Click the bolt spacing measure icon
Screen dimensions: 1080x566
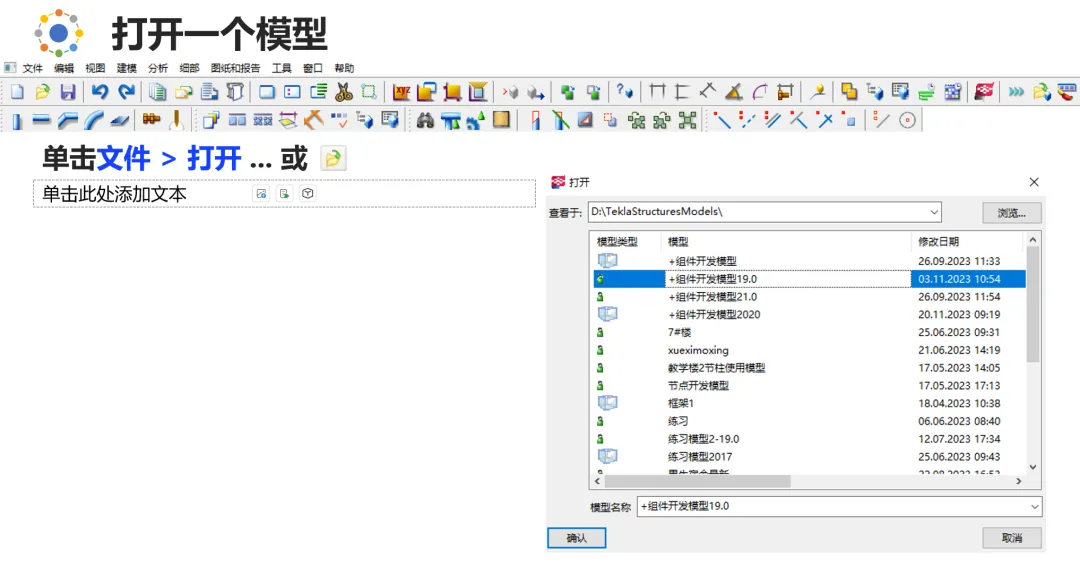pos(785,92)
